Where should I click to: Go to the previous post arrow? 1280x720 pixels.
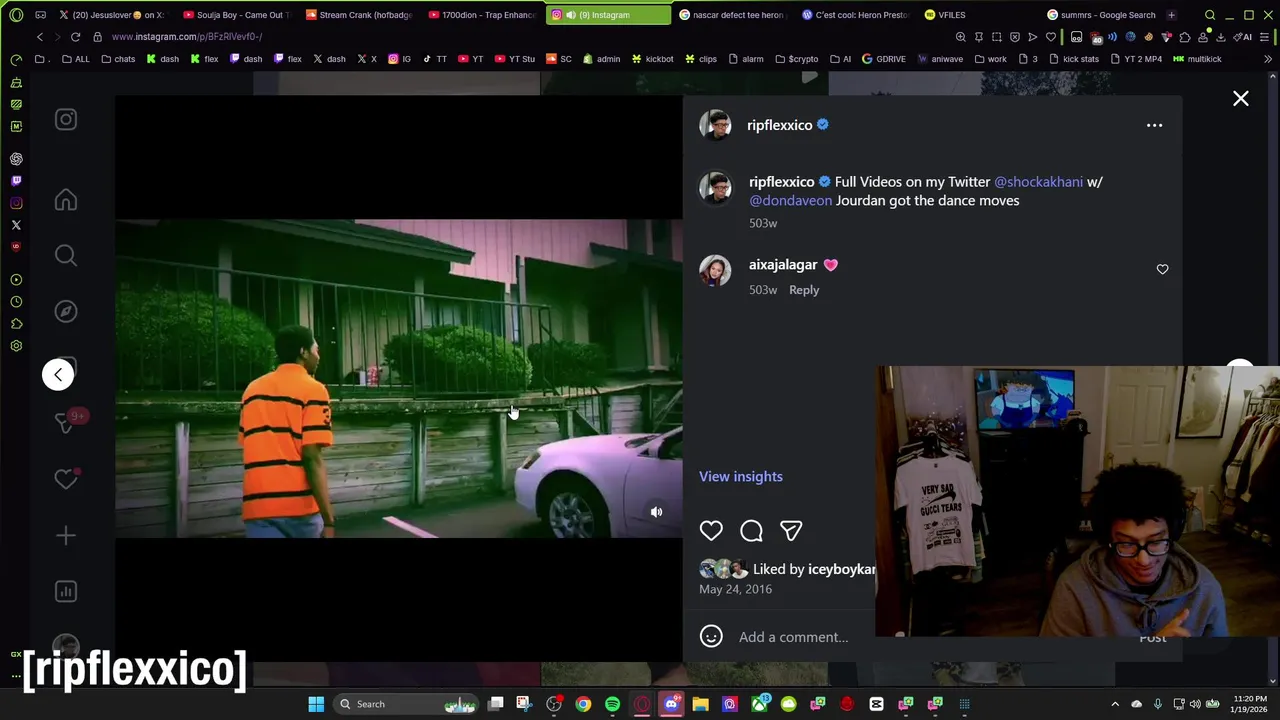click(58, 374)
